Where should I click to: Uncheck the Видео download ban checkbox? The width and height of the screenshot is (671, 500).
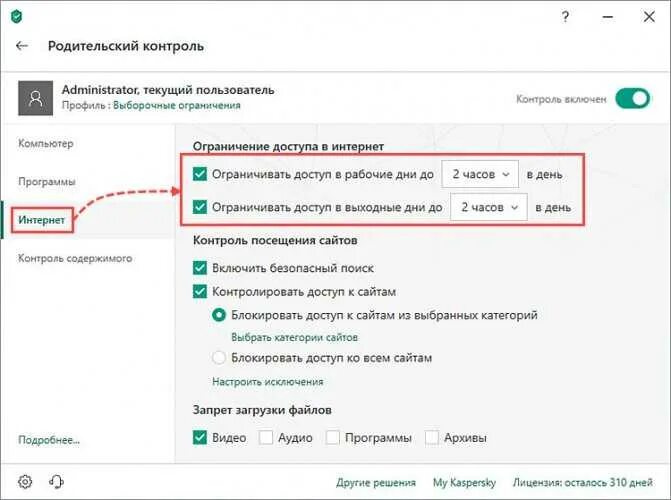coord(200,438)
